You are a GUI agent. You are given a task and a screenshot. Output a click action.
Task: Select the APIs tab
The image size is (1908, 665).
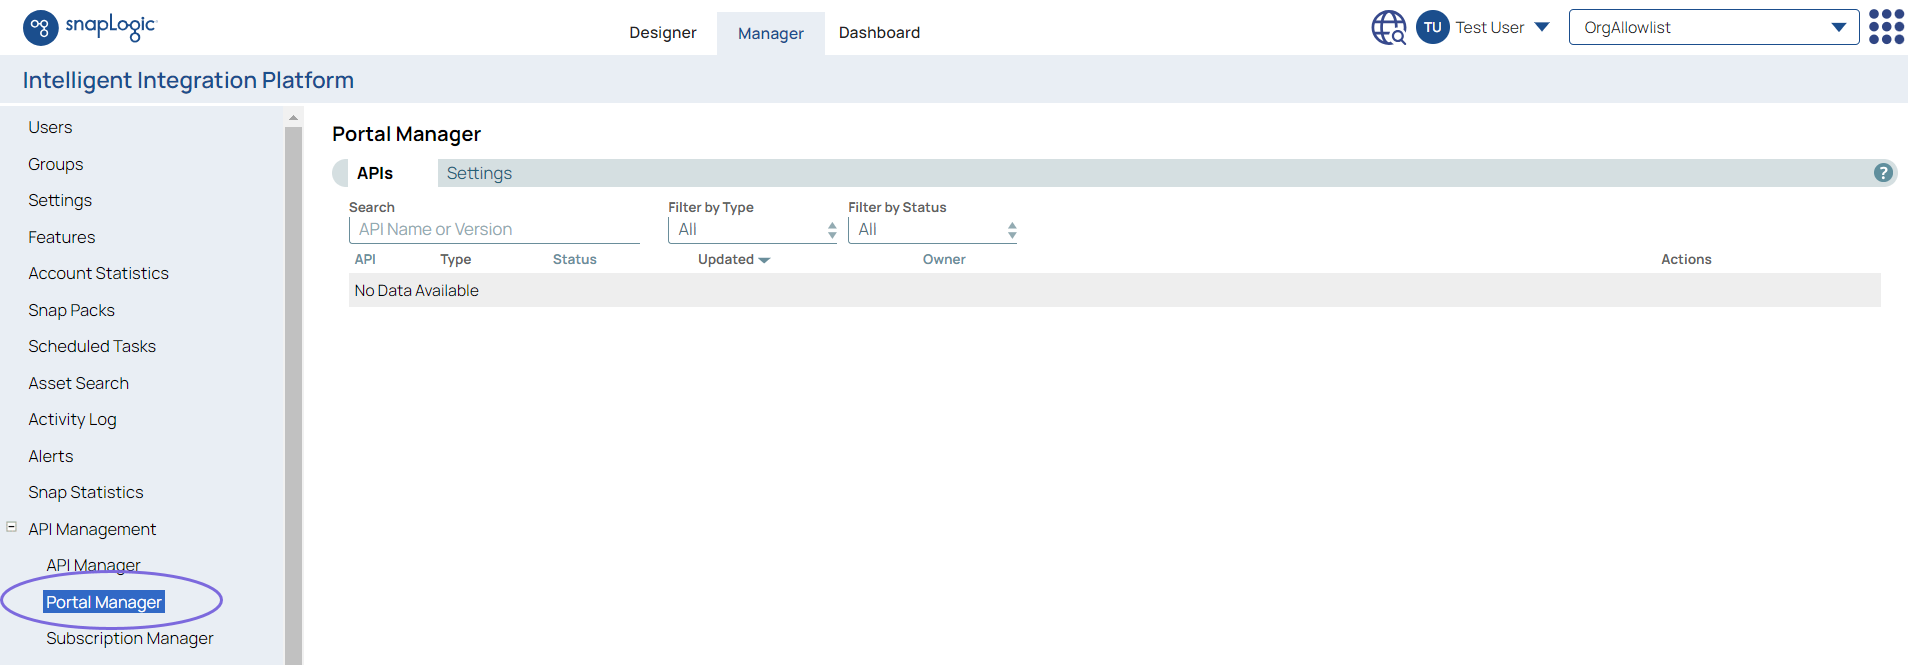(375, 173)
